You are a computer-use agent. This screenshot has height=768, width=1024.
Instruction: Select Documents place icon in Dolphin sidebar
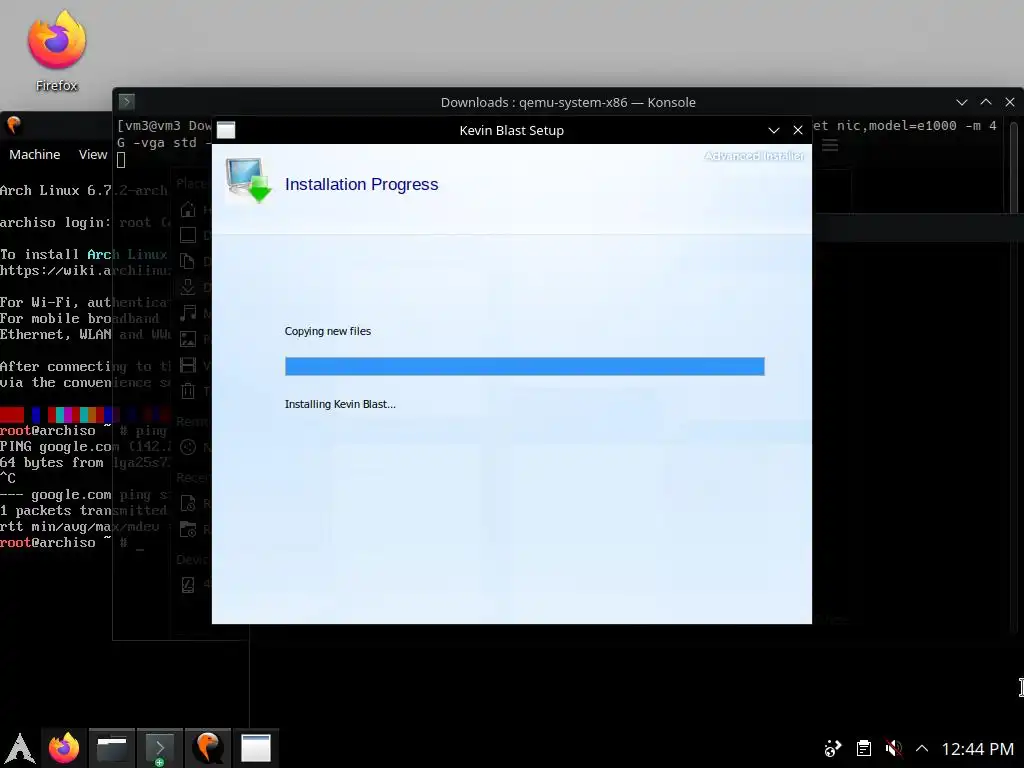pyautogui.click(x=188, y=261)
